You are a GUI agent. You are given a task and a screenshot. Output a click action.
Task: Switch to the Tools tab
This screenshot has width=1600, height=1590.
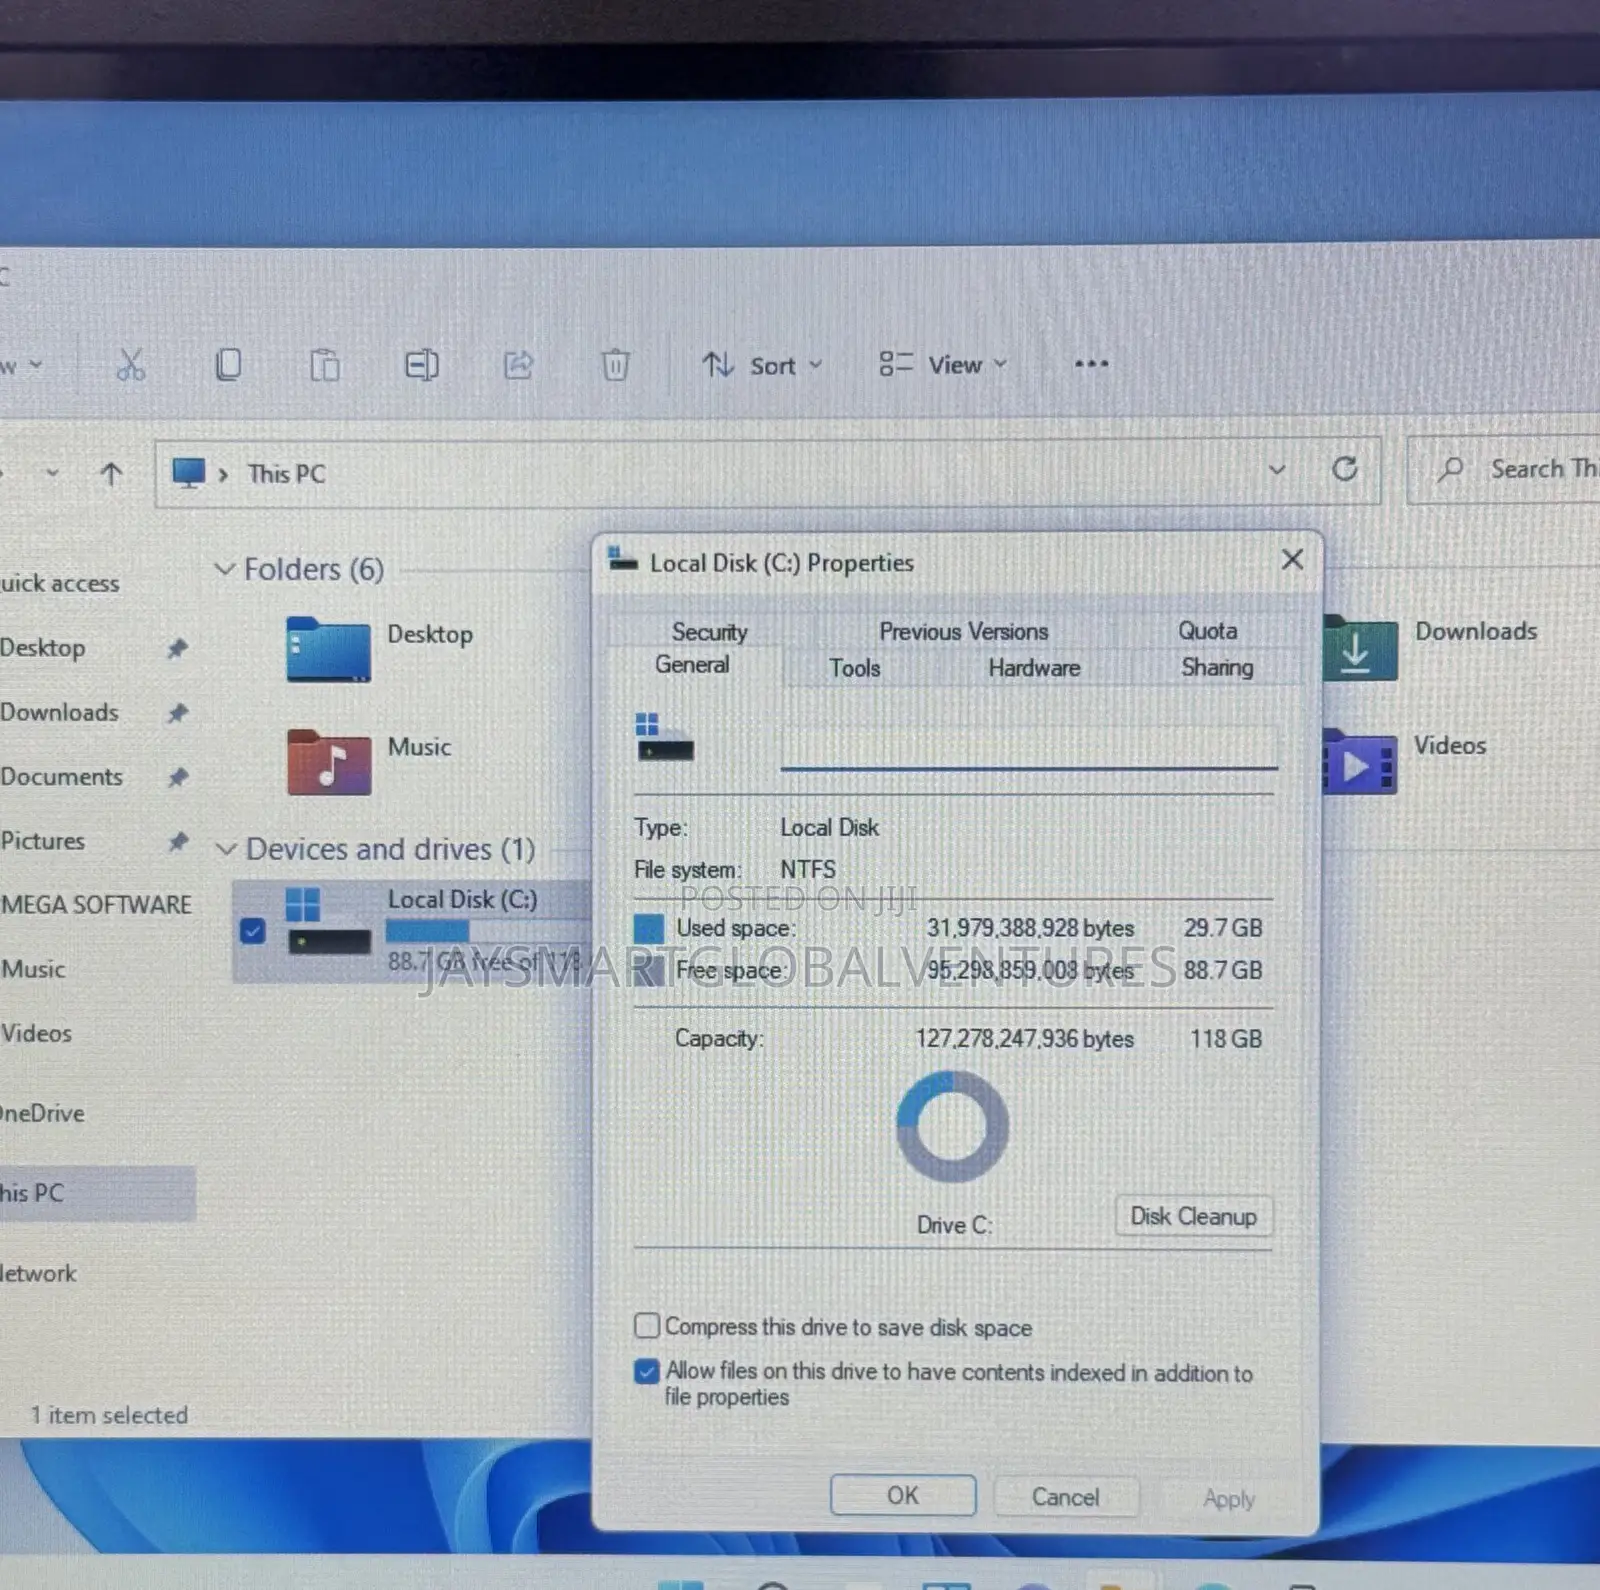855,668
